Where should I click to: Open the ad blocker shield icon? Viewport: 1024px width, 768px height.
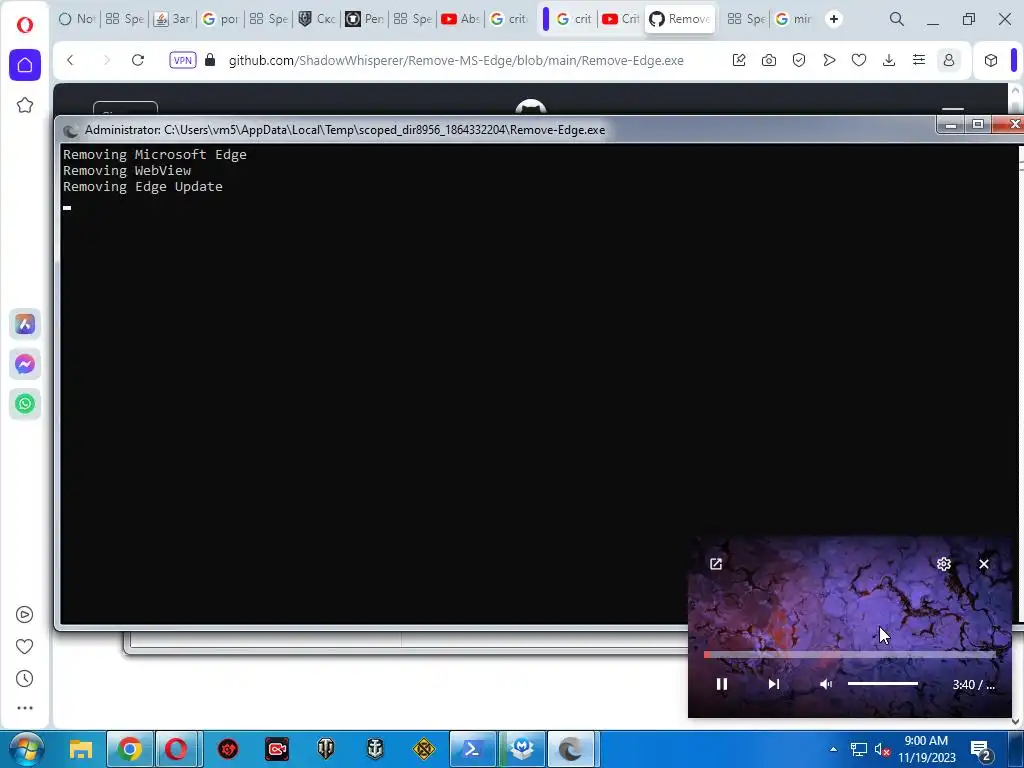(x=799, y=60)
